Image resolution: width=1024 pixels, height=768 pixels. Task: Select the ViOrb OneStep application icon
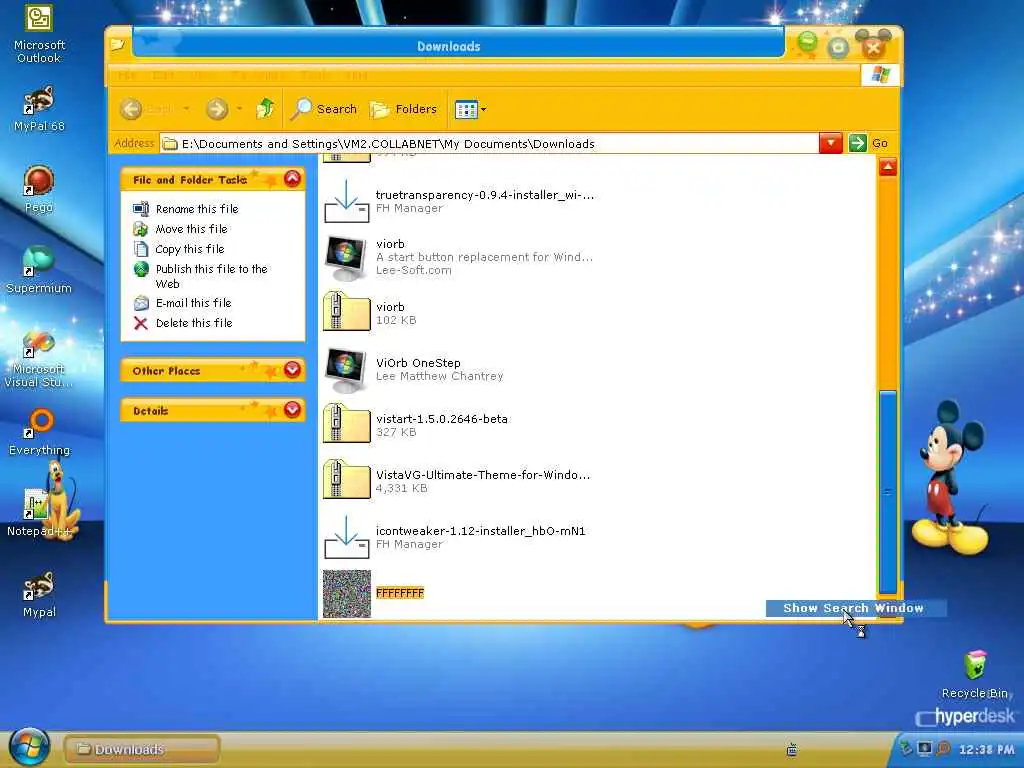pos(347,370)
